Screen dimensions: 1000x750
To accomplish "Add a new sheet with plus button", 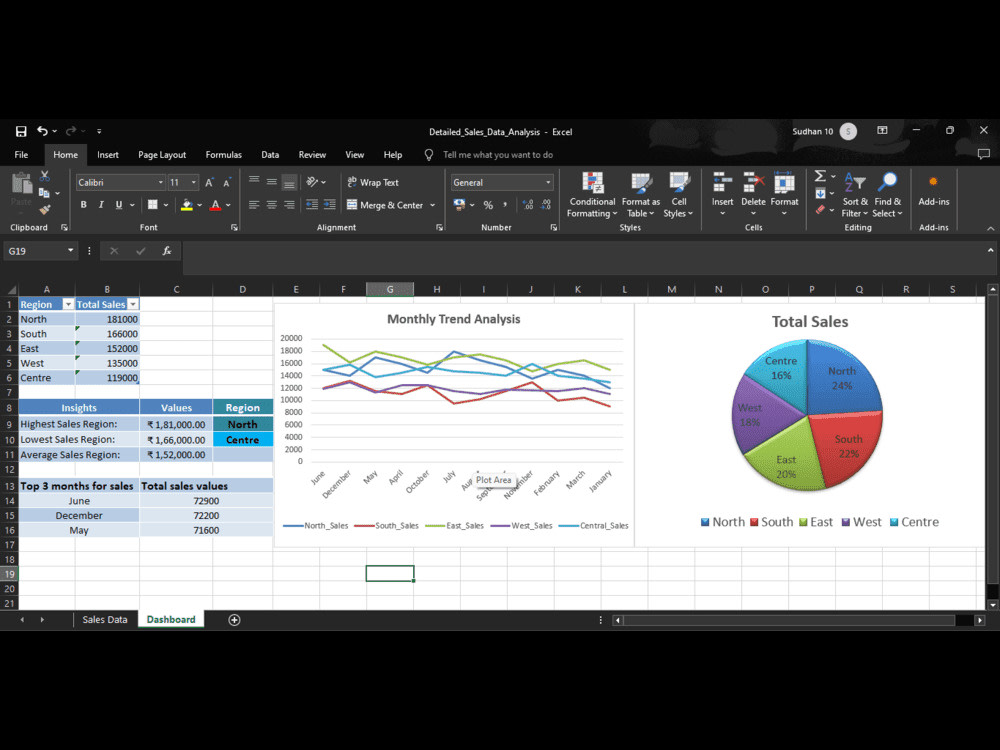I will point(234,620).
